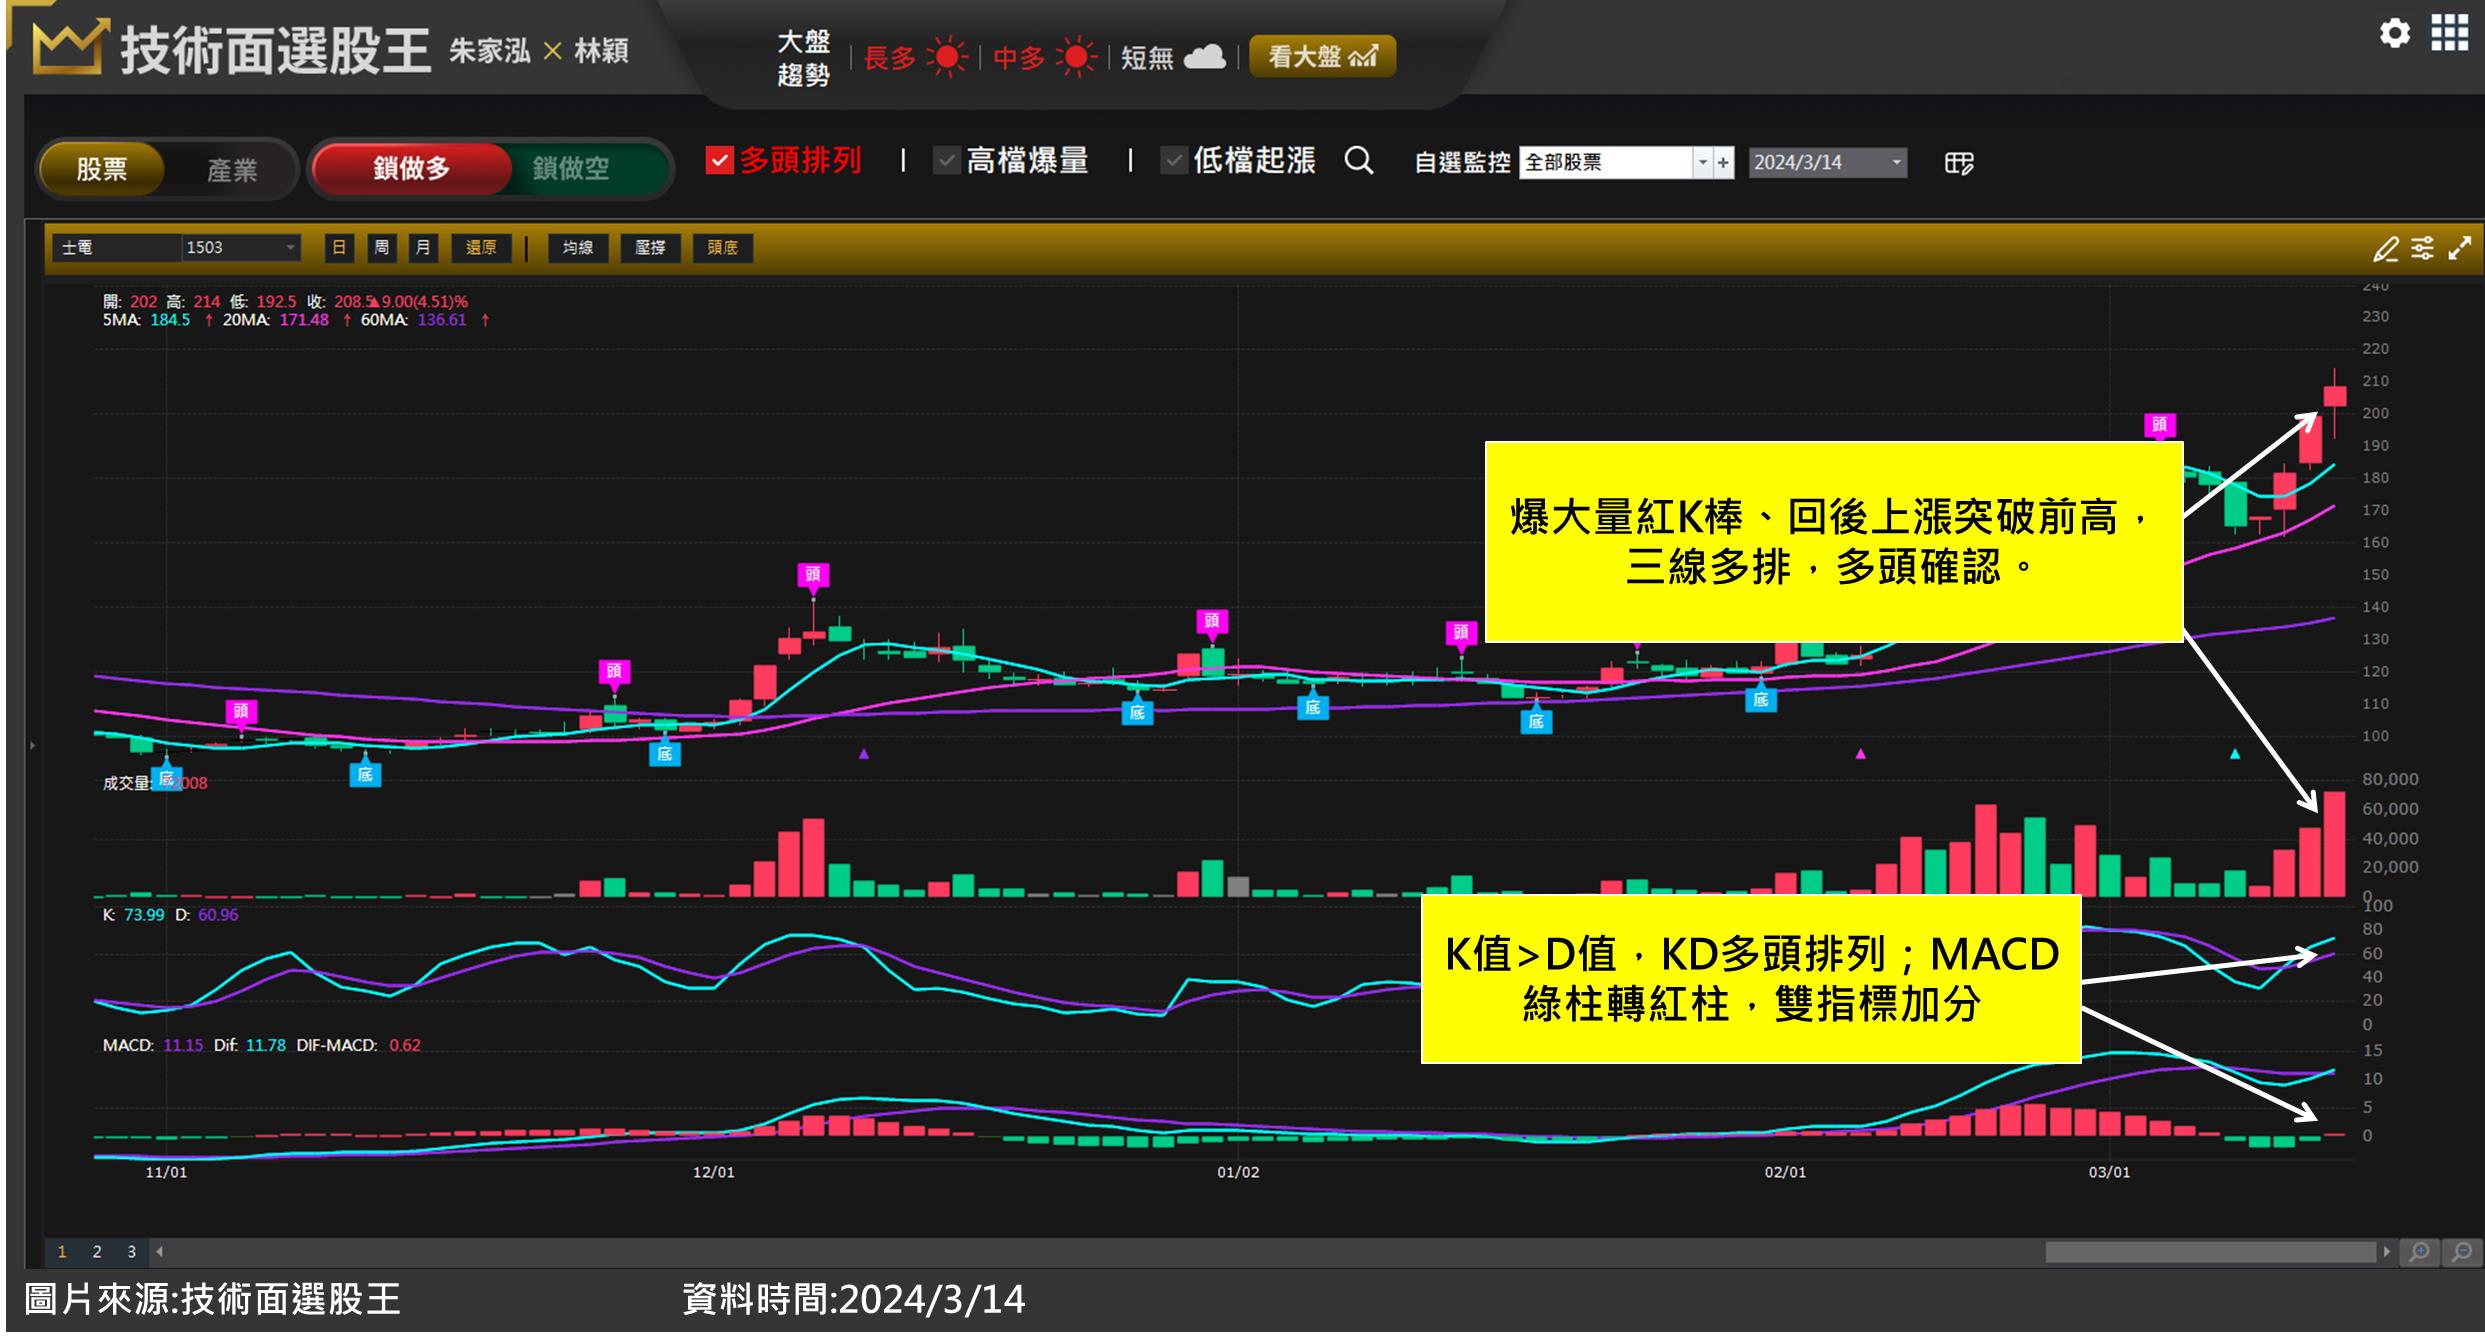The width and height of the screenshot is (2485, 1343).
Task: Open chart settings sliders icon
Action: pos(2422,248)
